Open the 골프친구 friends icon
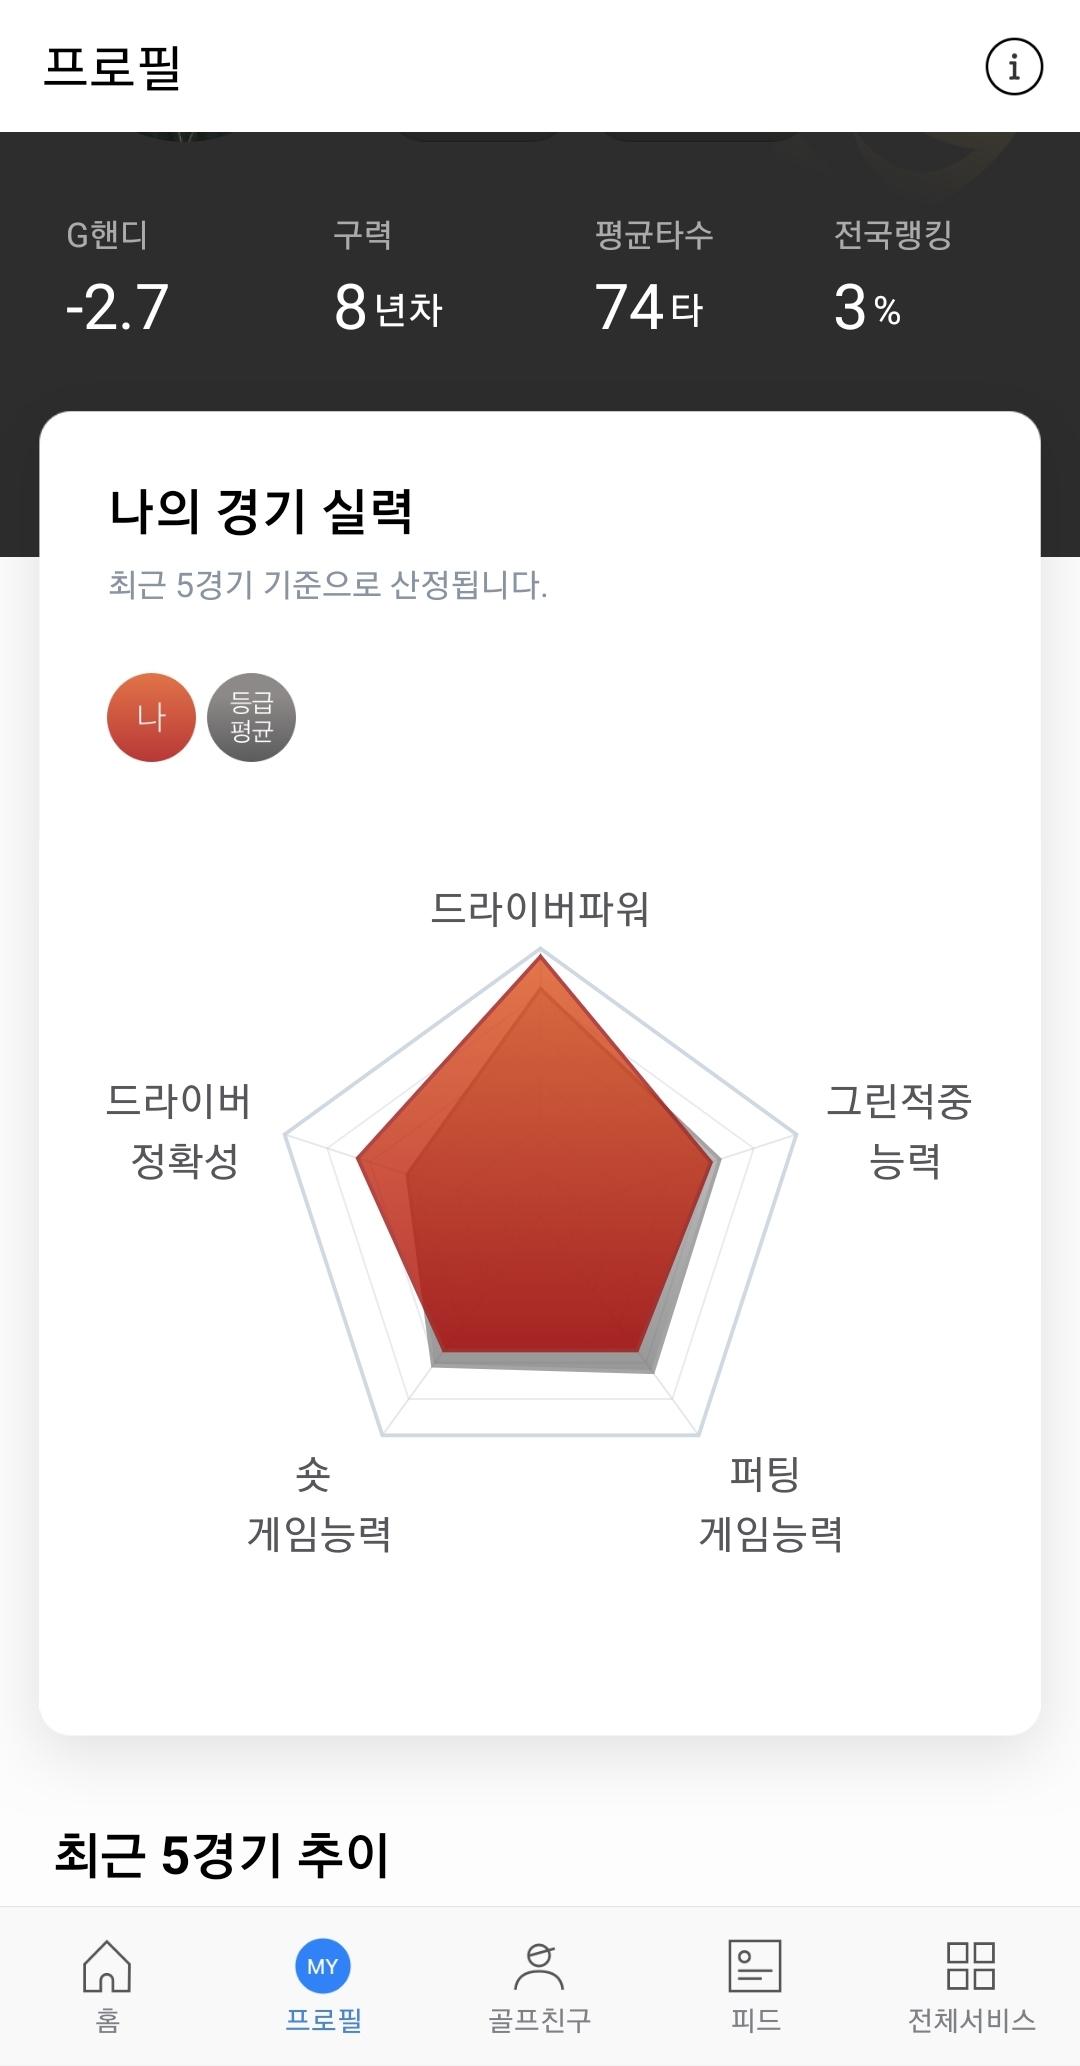The height and width of the screenshot is (2066, 1080). tap(539, 1966)
